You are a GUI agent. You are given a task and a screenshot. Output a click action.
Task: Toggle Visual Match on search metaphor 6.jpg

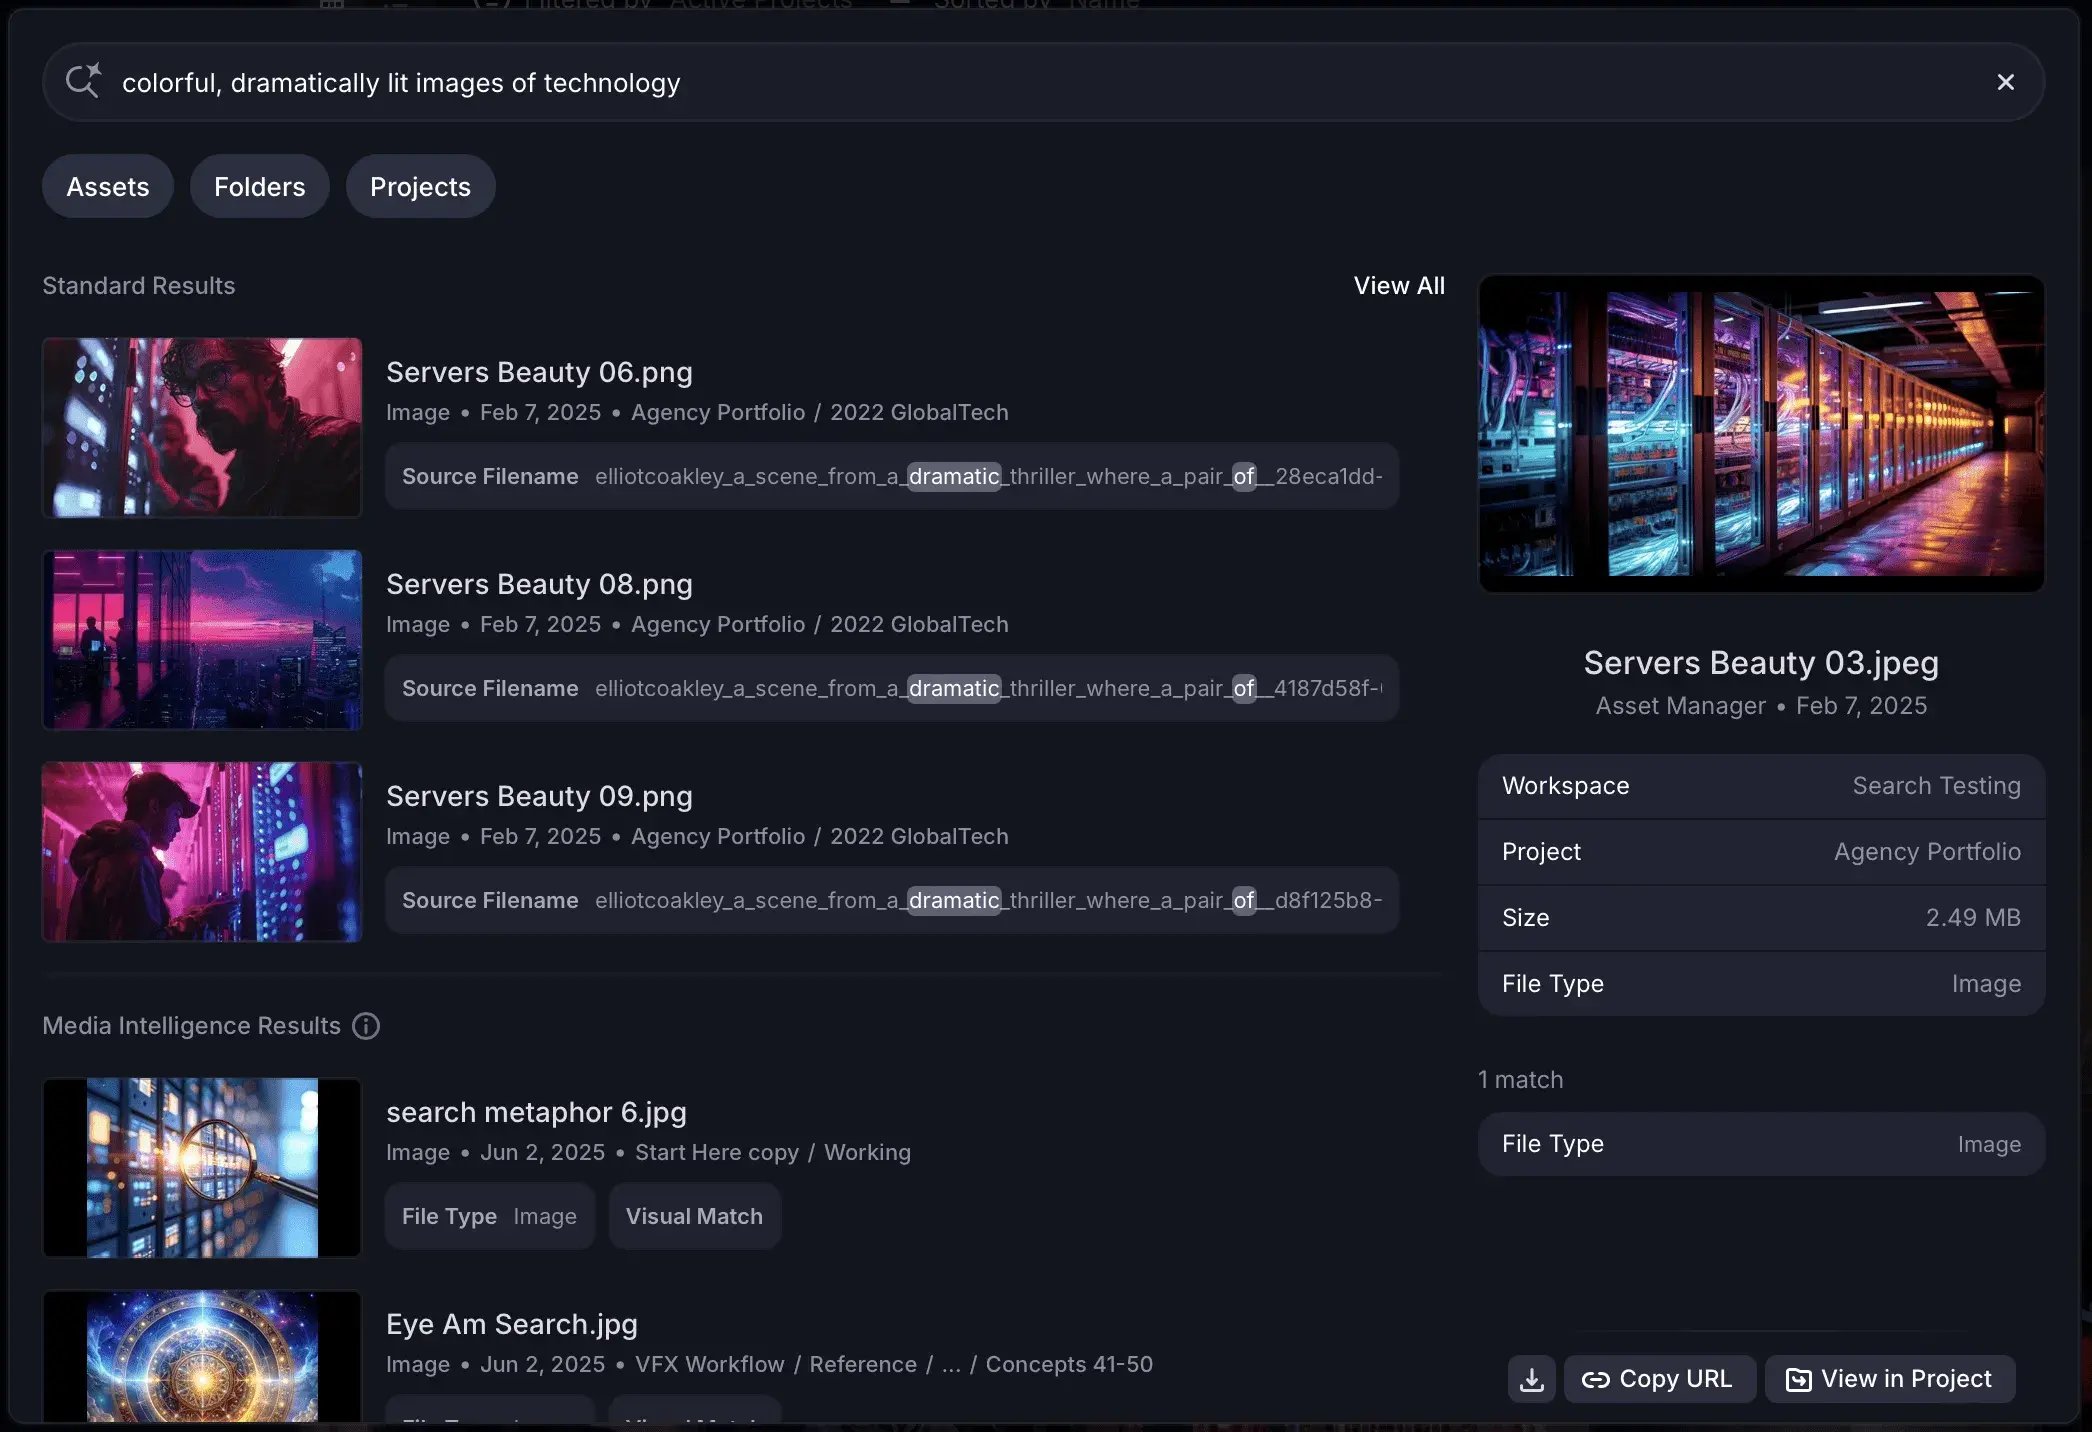pyautogui.click(x=694, y=1216)
